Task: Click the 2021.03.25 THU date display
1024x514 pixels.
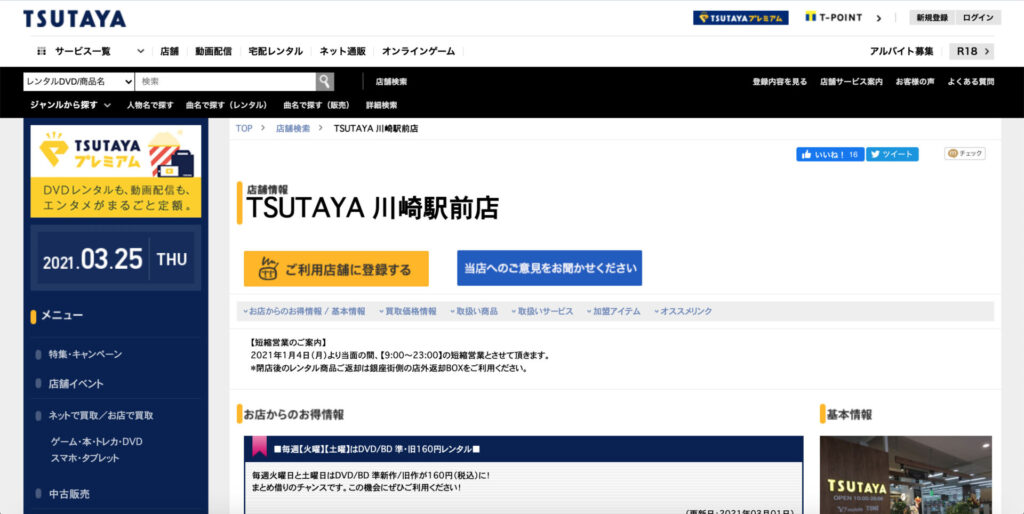Action: [x=116, y=259]
